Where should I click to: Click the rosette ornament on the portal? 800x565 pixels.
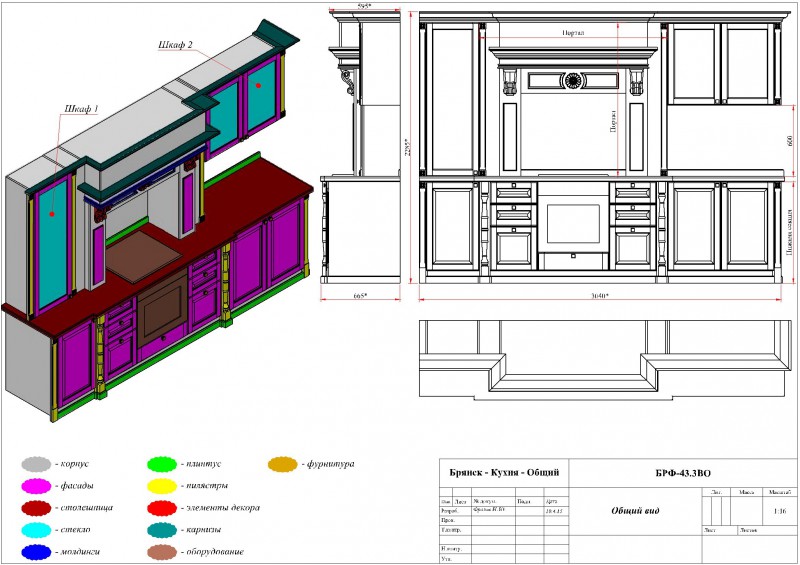pos(573,80)
